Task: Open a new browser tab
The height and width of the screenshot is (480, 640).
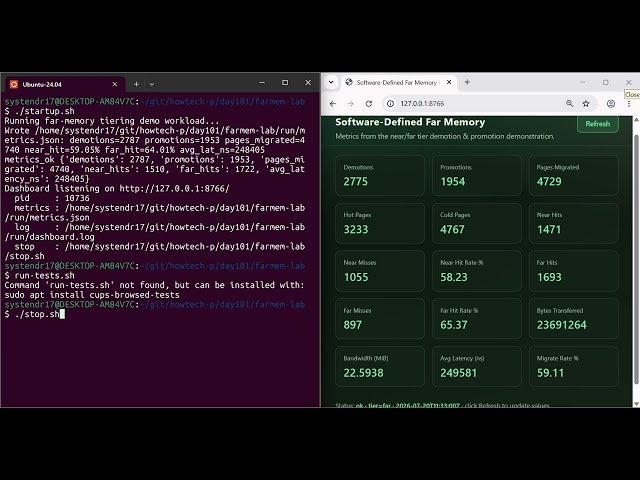Action: point(467,82)
